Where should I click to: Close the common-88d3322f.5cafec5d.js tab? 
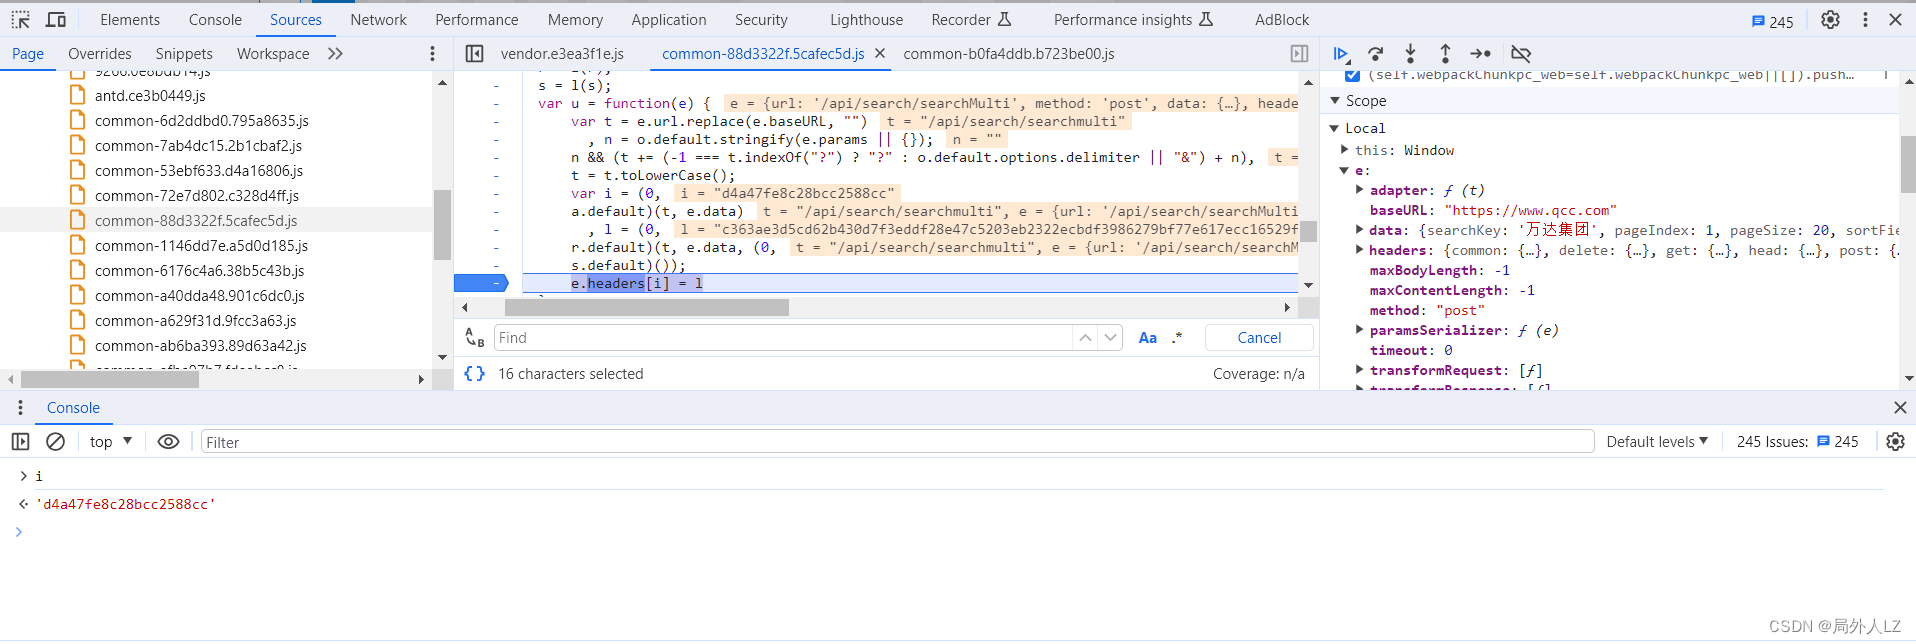click(880, 53)
